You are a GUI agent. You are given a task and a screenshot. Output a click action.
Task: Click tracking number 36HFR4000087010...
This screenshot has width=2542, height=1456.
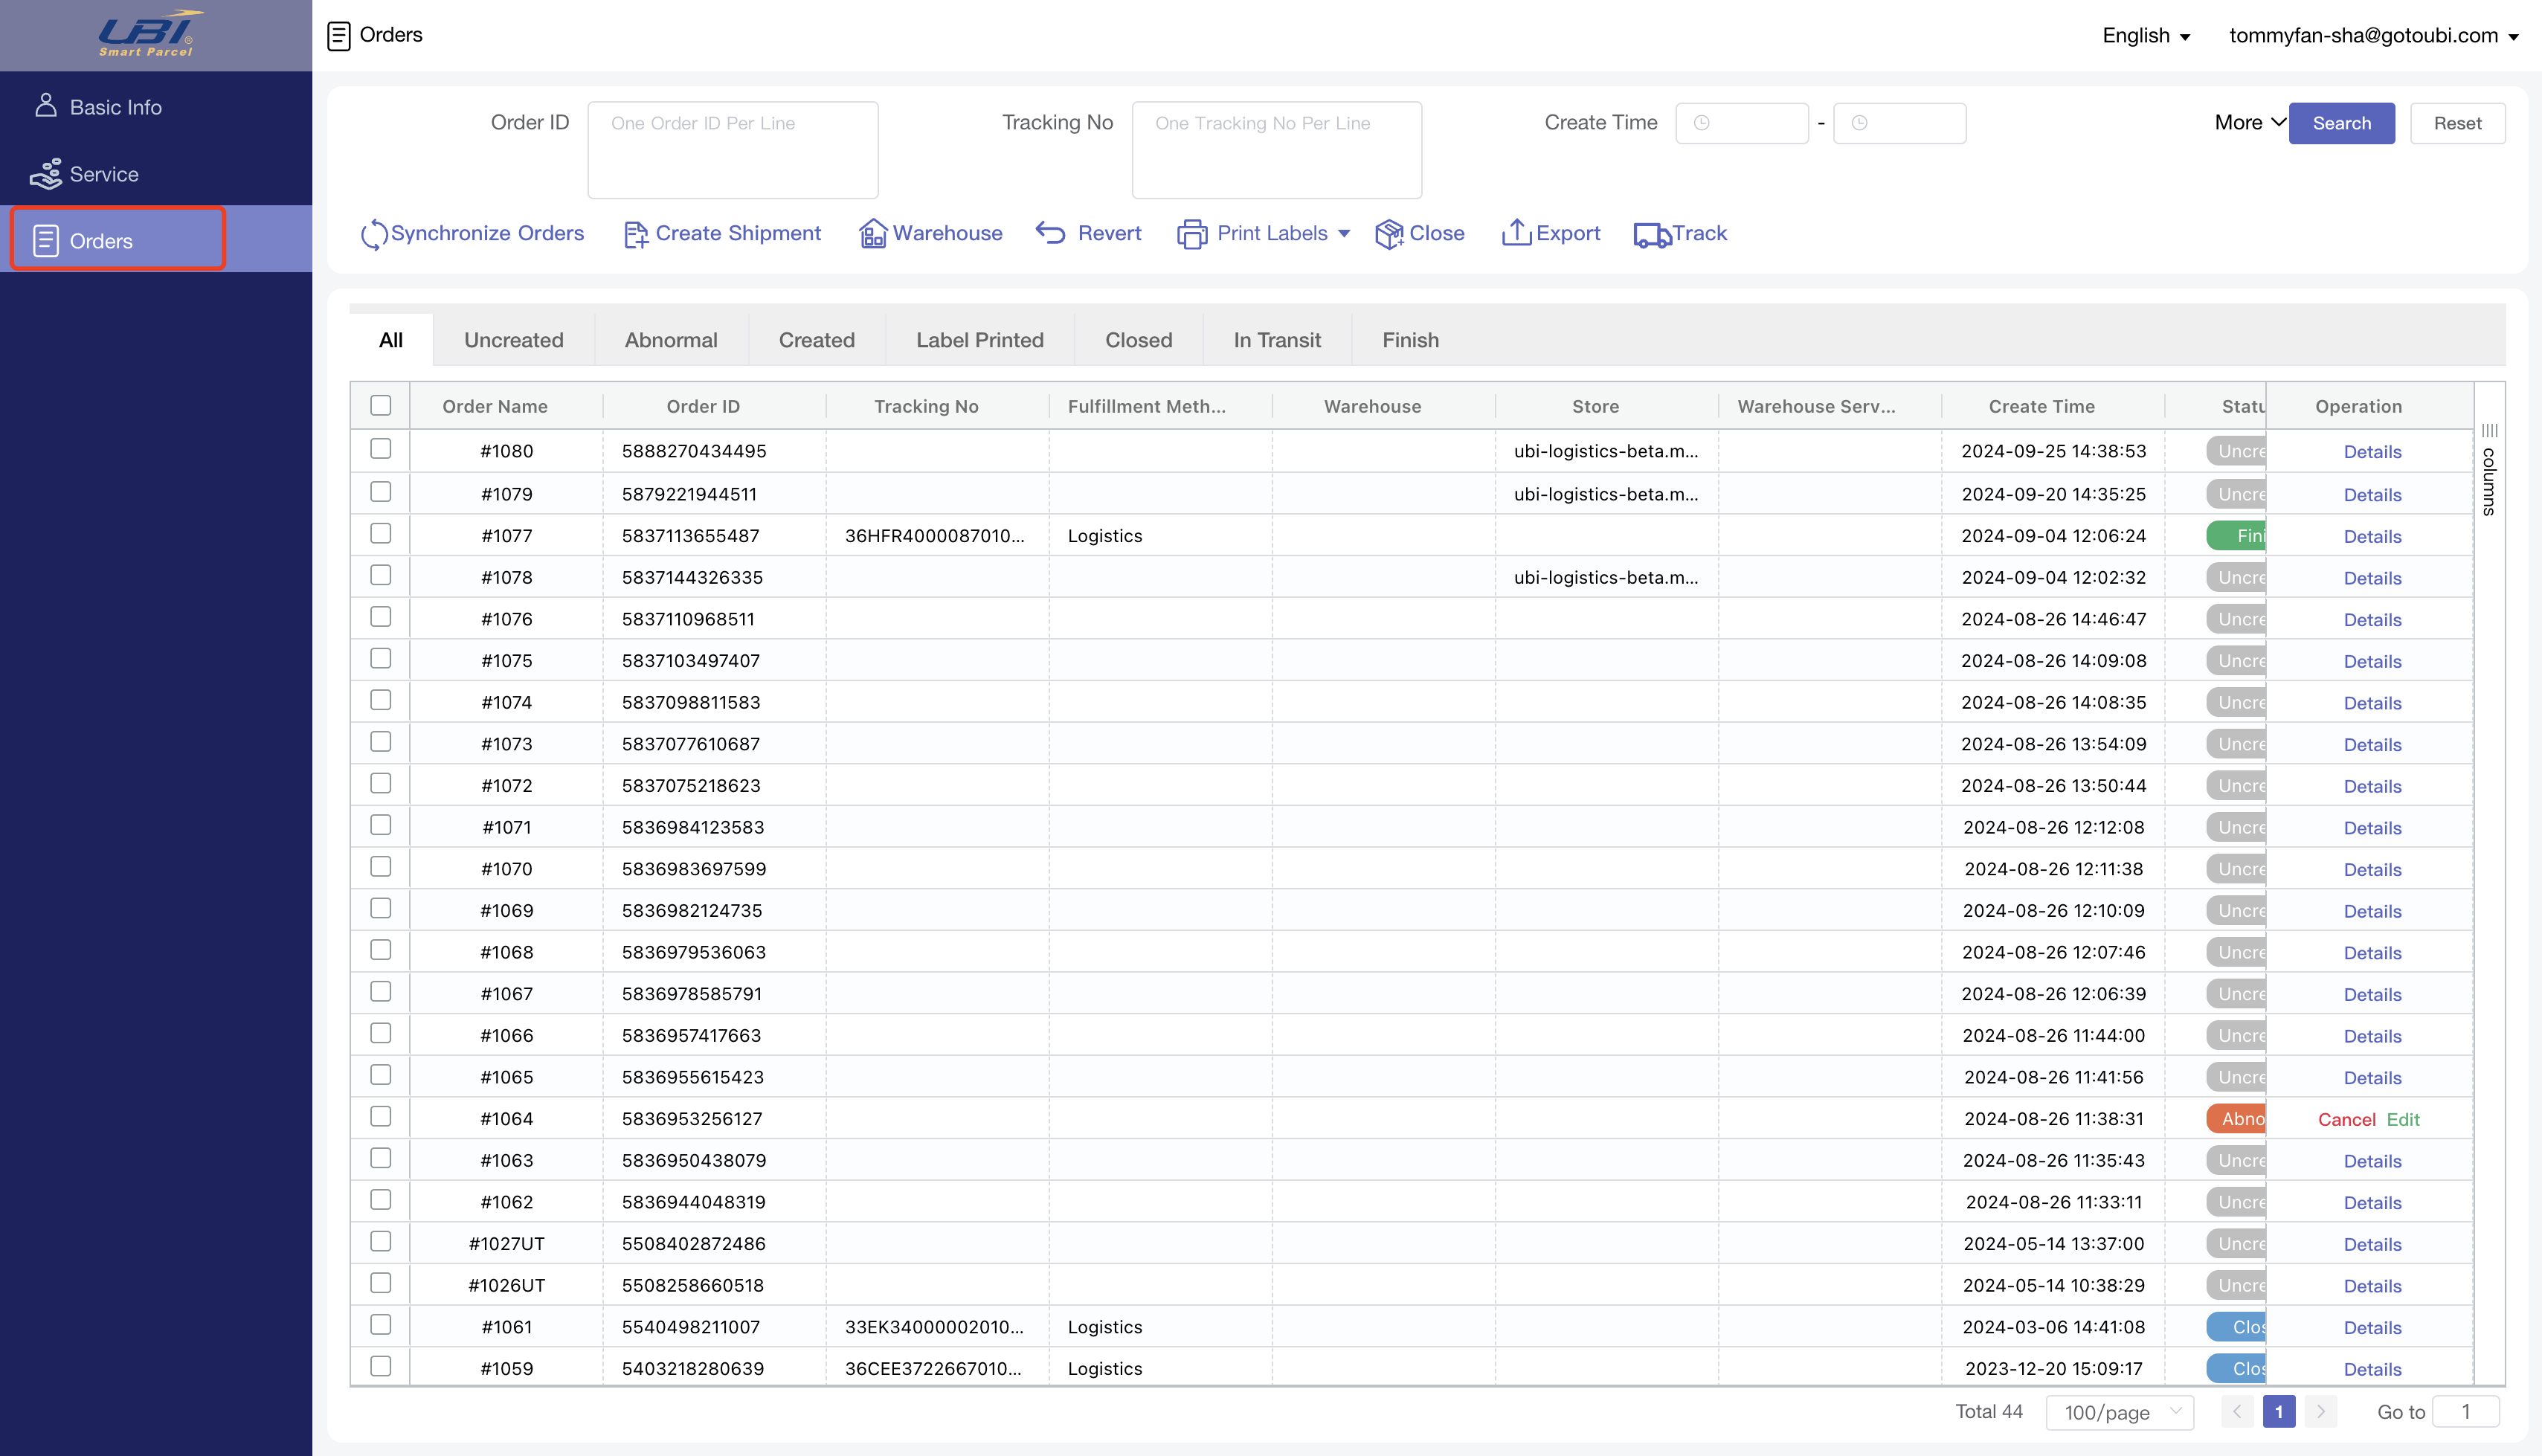[x=935, y=536]
